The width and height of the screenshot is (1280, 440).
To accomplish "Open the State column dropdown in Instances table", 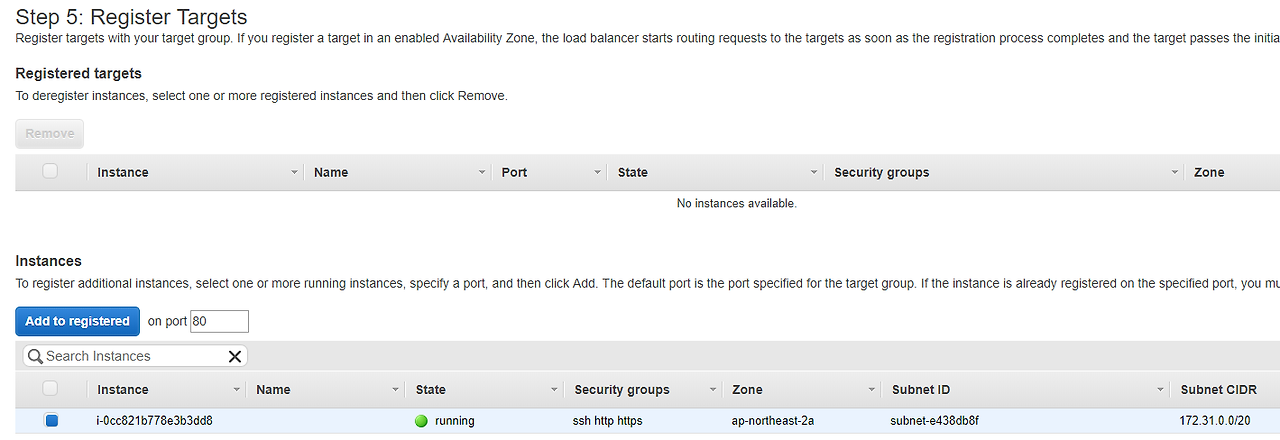I will pyautogui.click(x=554, y=390).
